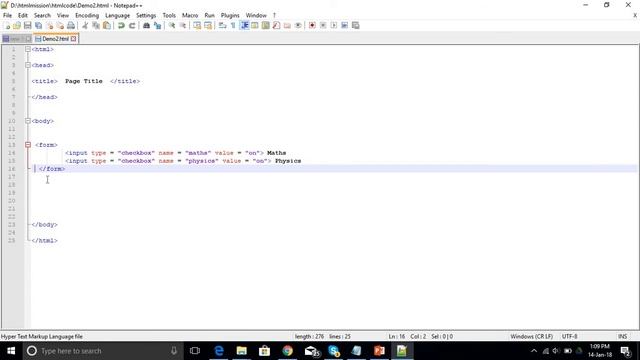Click the Cut scissors icon
640x360 pixels.
[85, 25]
